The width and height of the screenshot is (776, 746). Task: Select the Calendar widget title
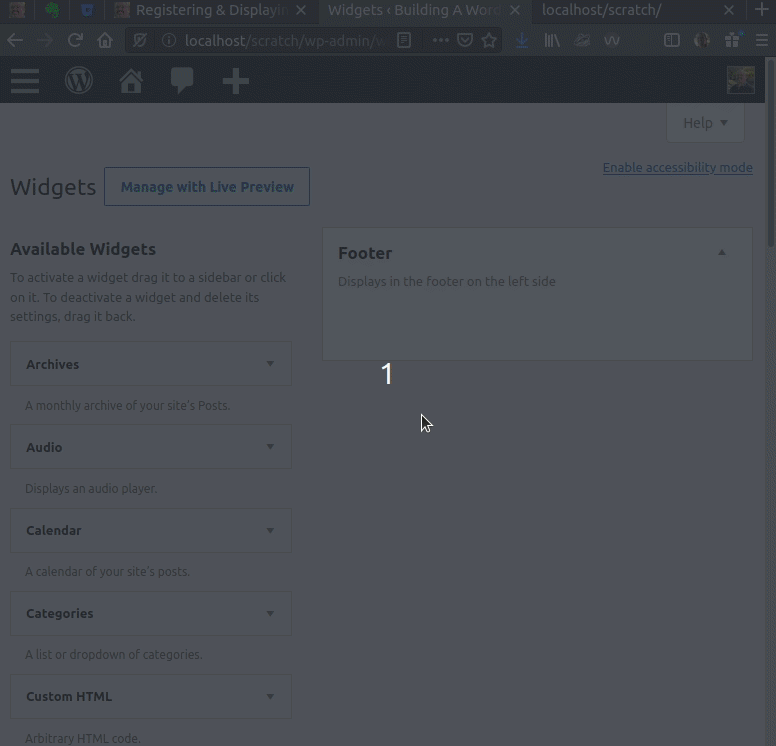click(x=53, y=531)
